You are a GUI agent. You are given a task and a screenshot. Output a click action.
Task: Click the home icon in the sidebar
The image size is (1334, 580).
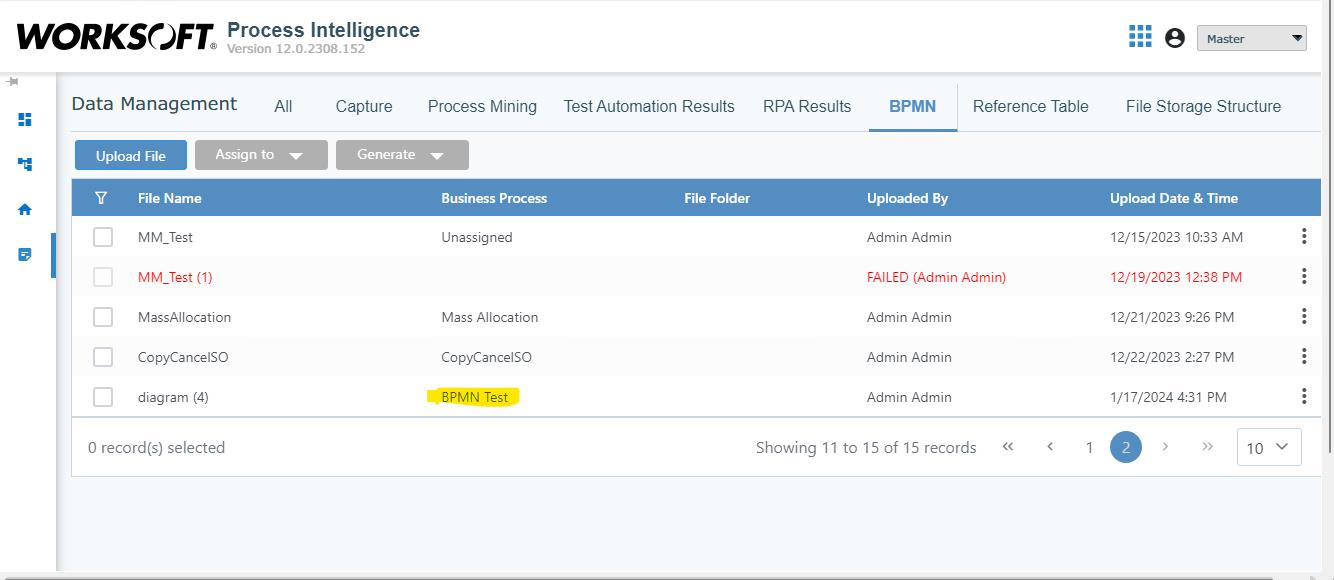[x=23, y=209]
